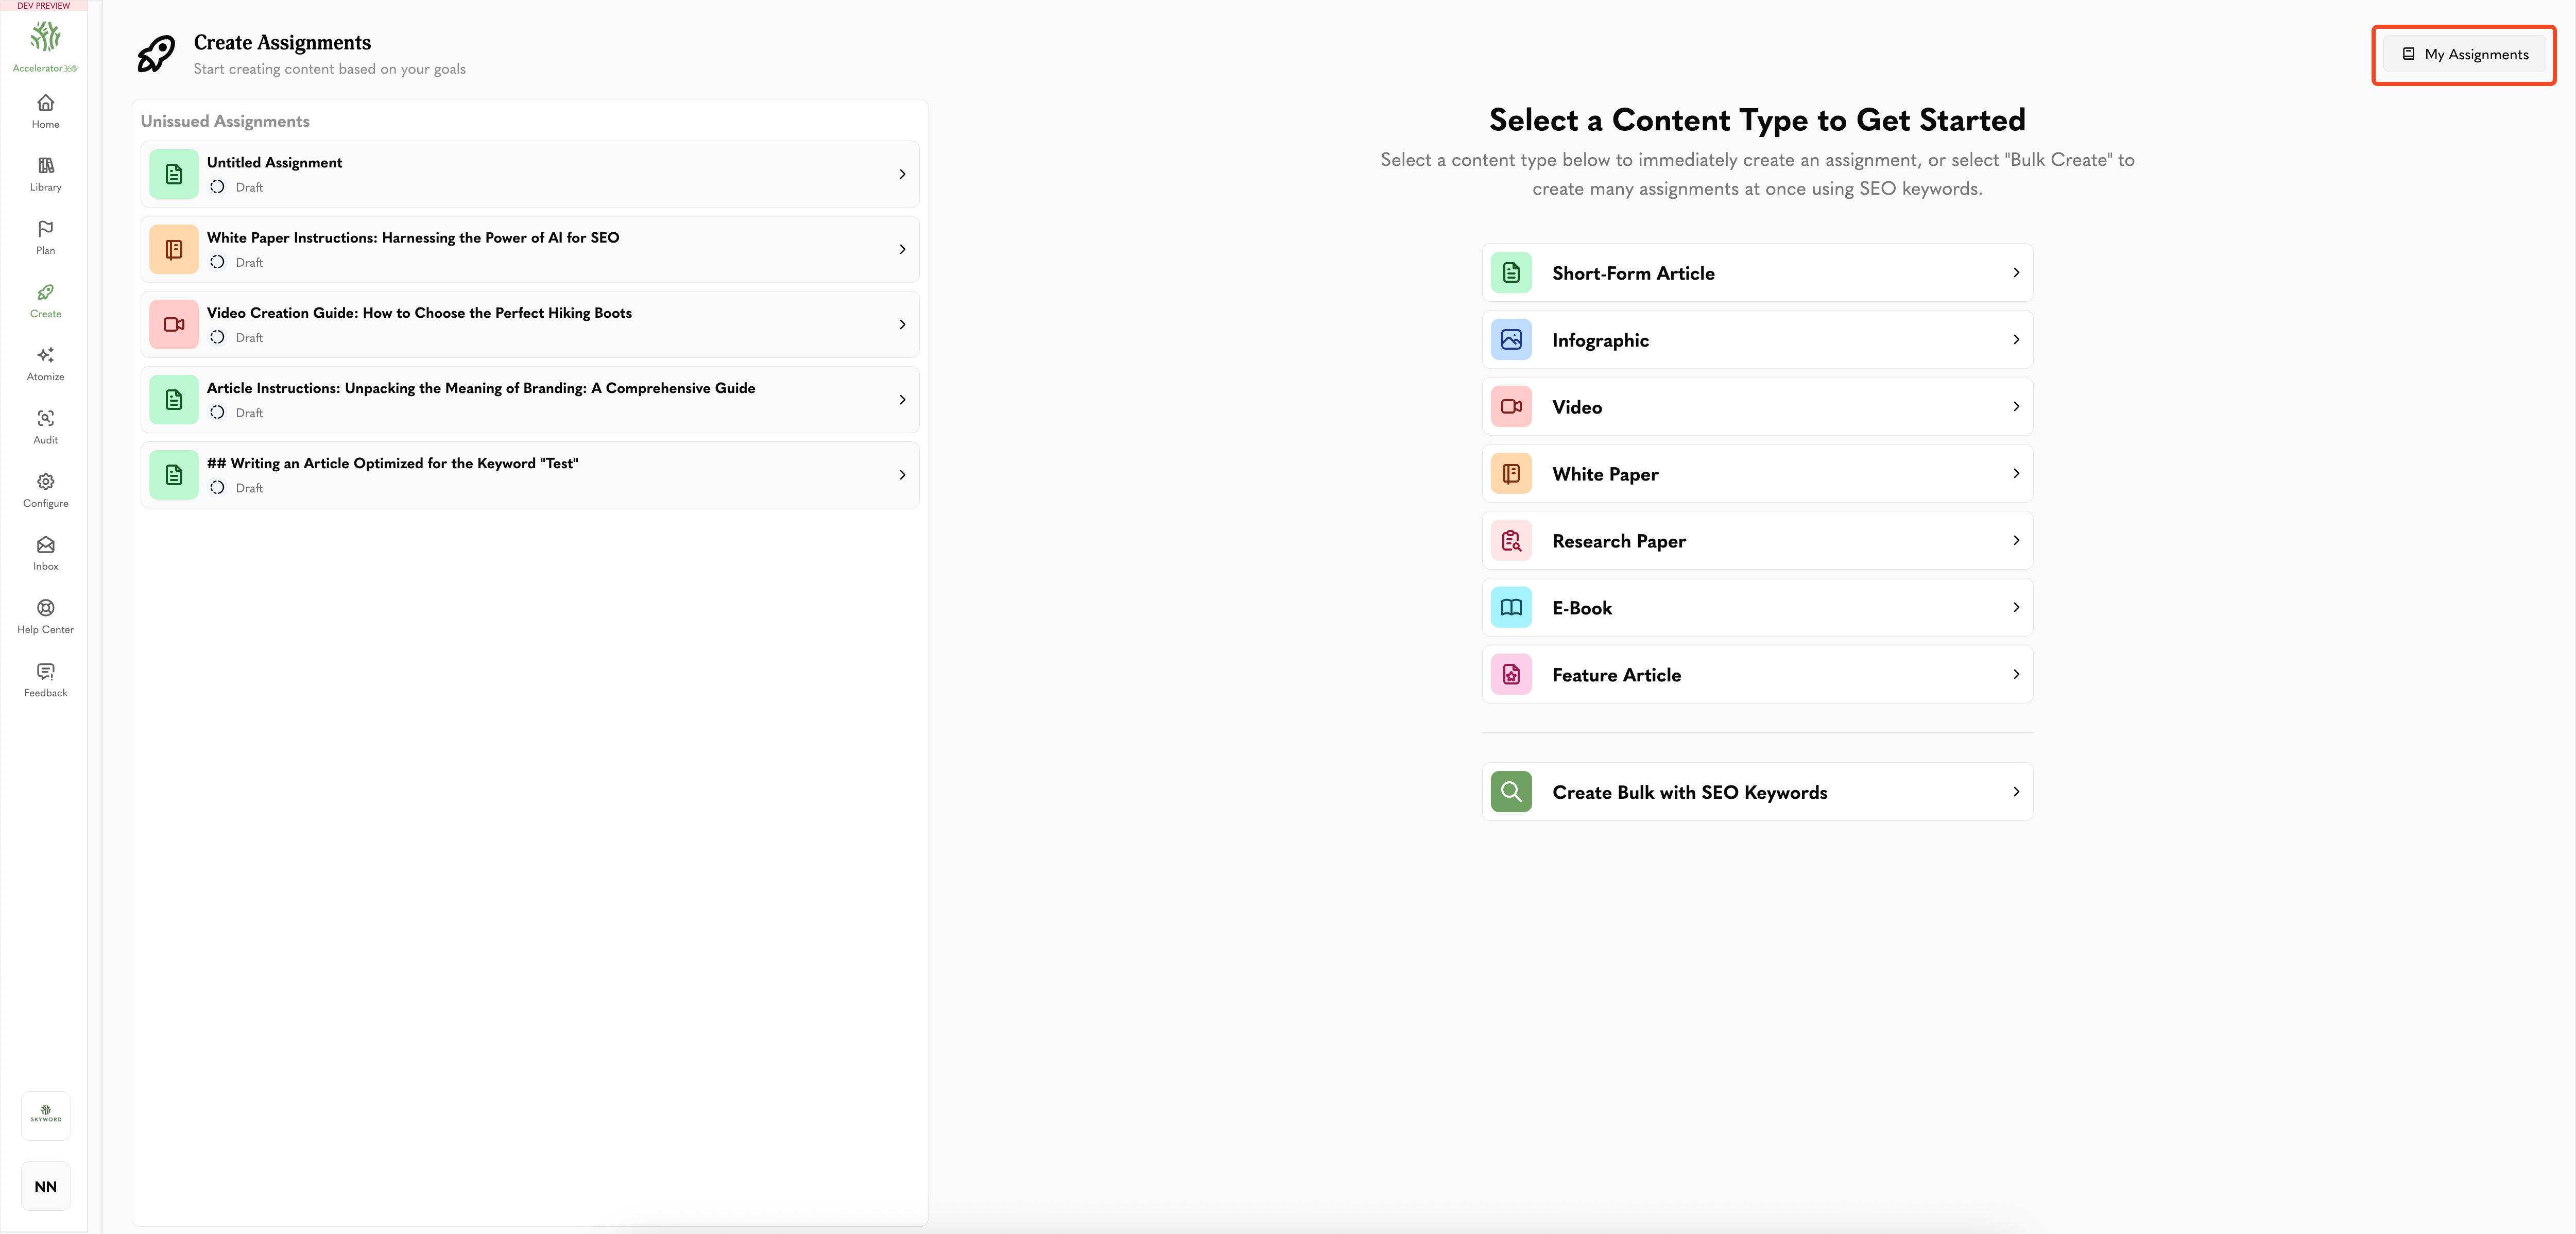Choose the White Paper content type
2576x1234 pixels.
pyautogui.click(x=1757, y=474)
